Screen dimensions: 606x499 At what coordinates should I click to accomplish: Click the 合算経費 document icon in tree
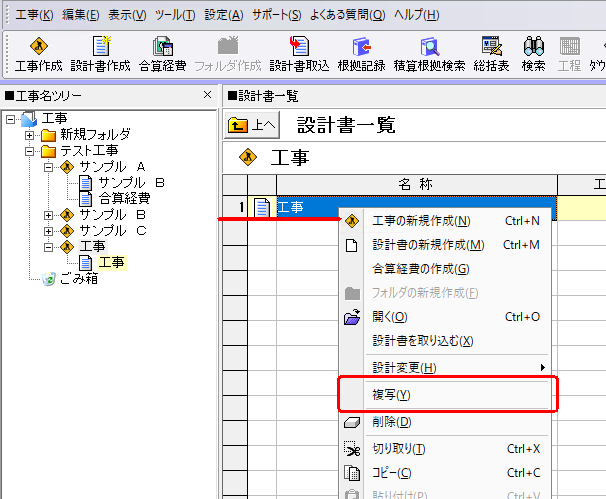[x=85, y=199]
